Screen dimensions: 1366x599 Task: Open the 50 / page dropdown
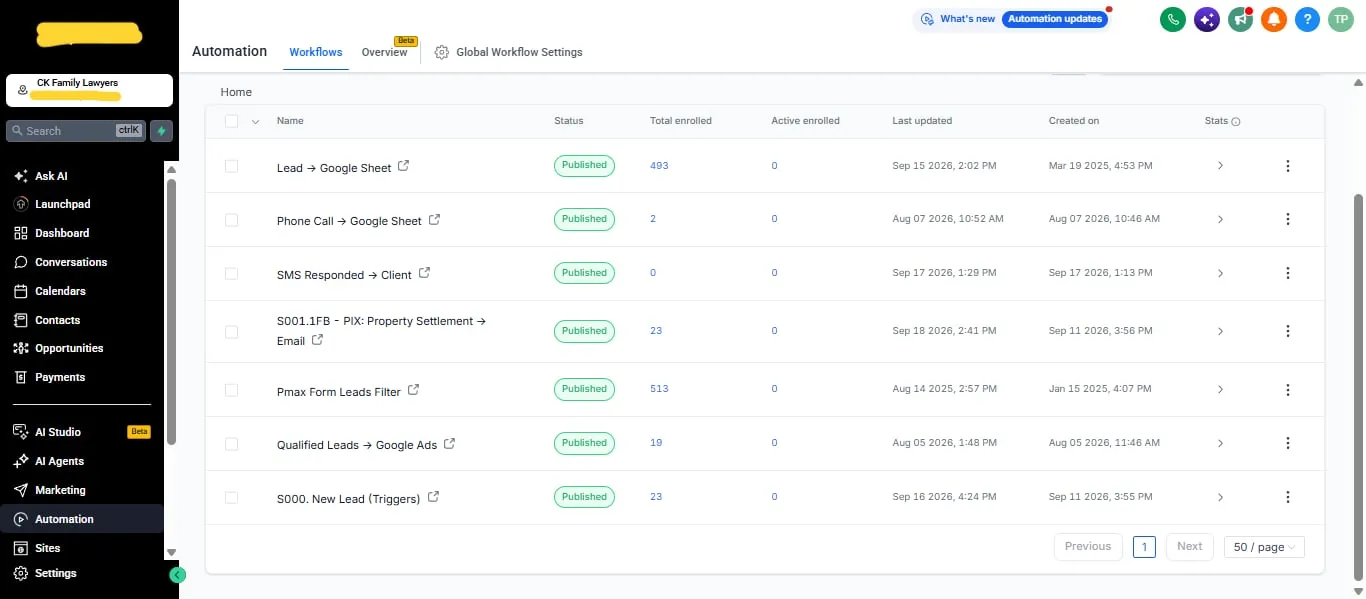(x=1264, y=547)
